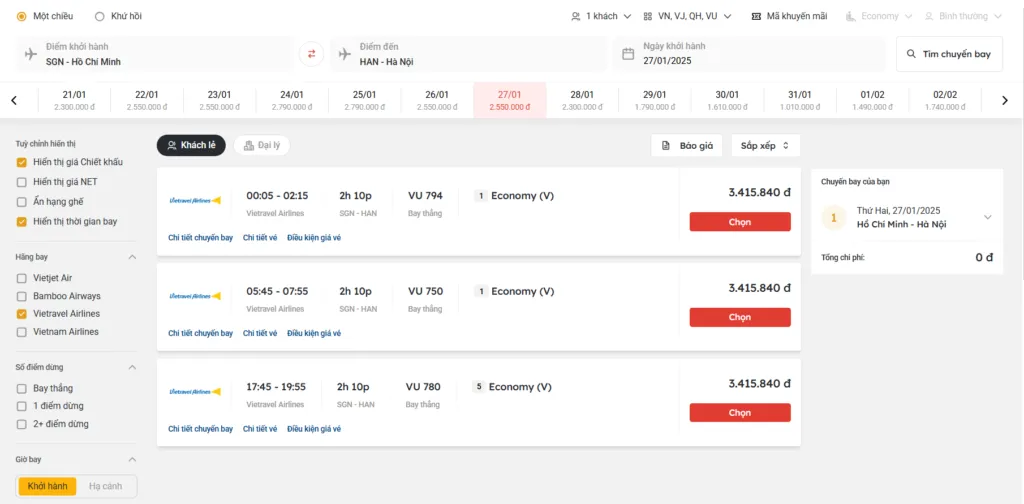The width and height of the screenshot is (1024, 504).
Task: Switch to the Đại lý tab
Action: tap(261, 145)
